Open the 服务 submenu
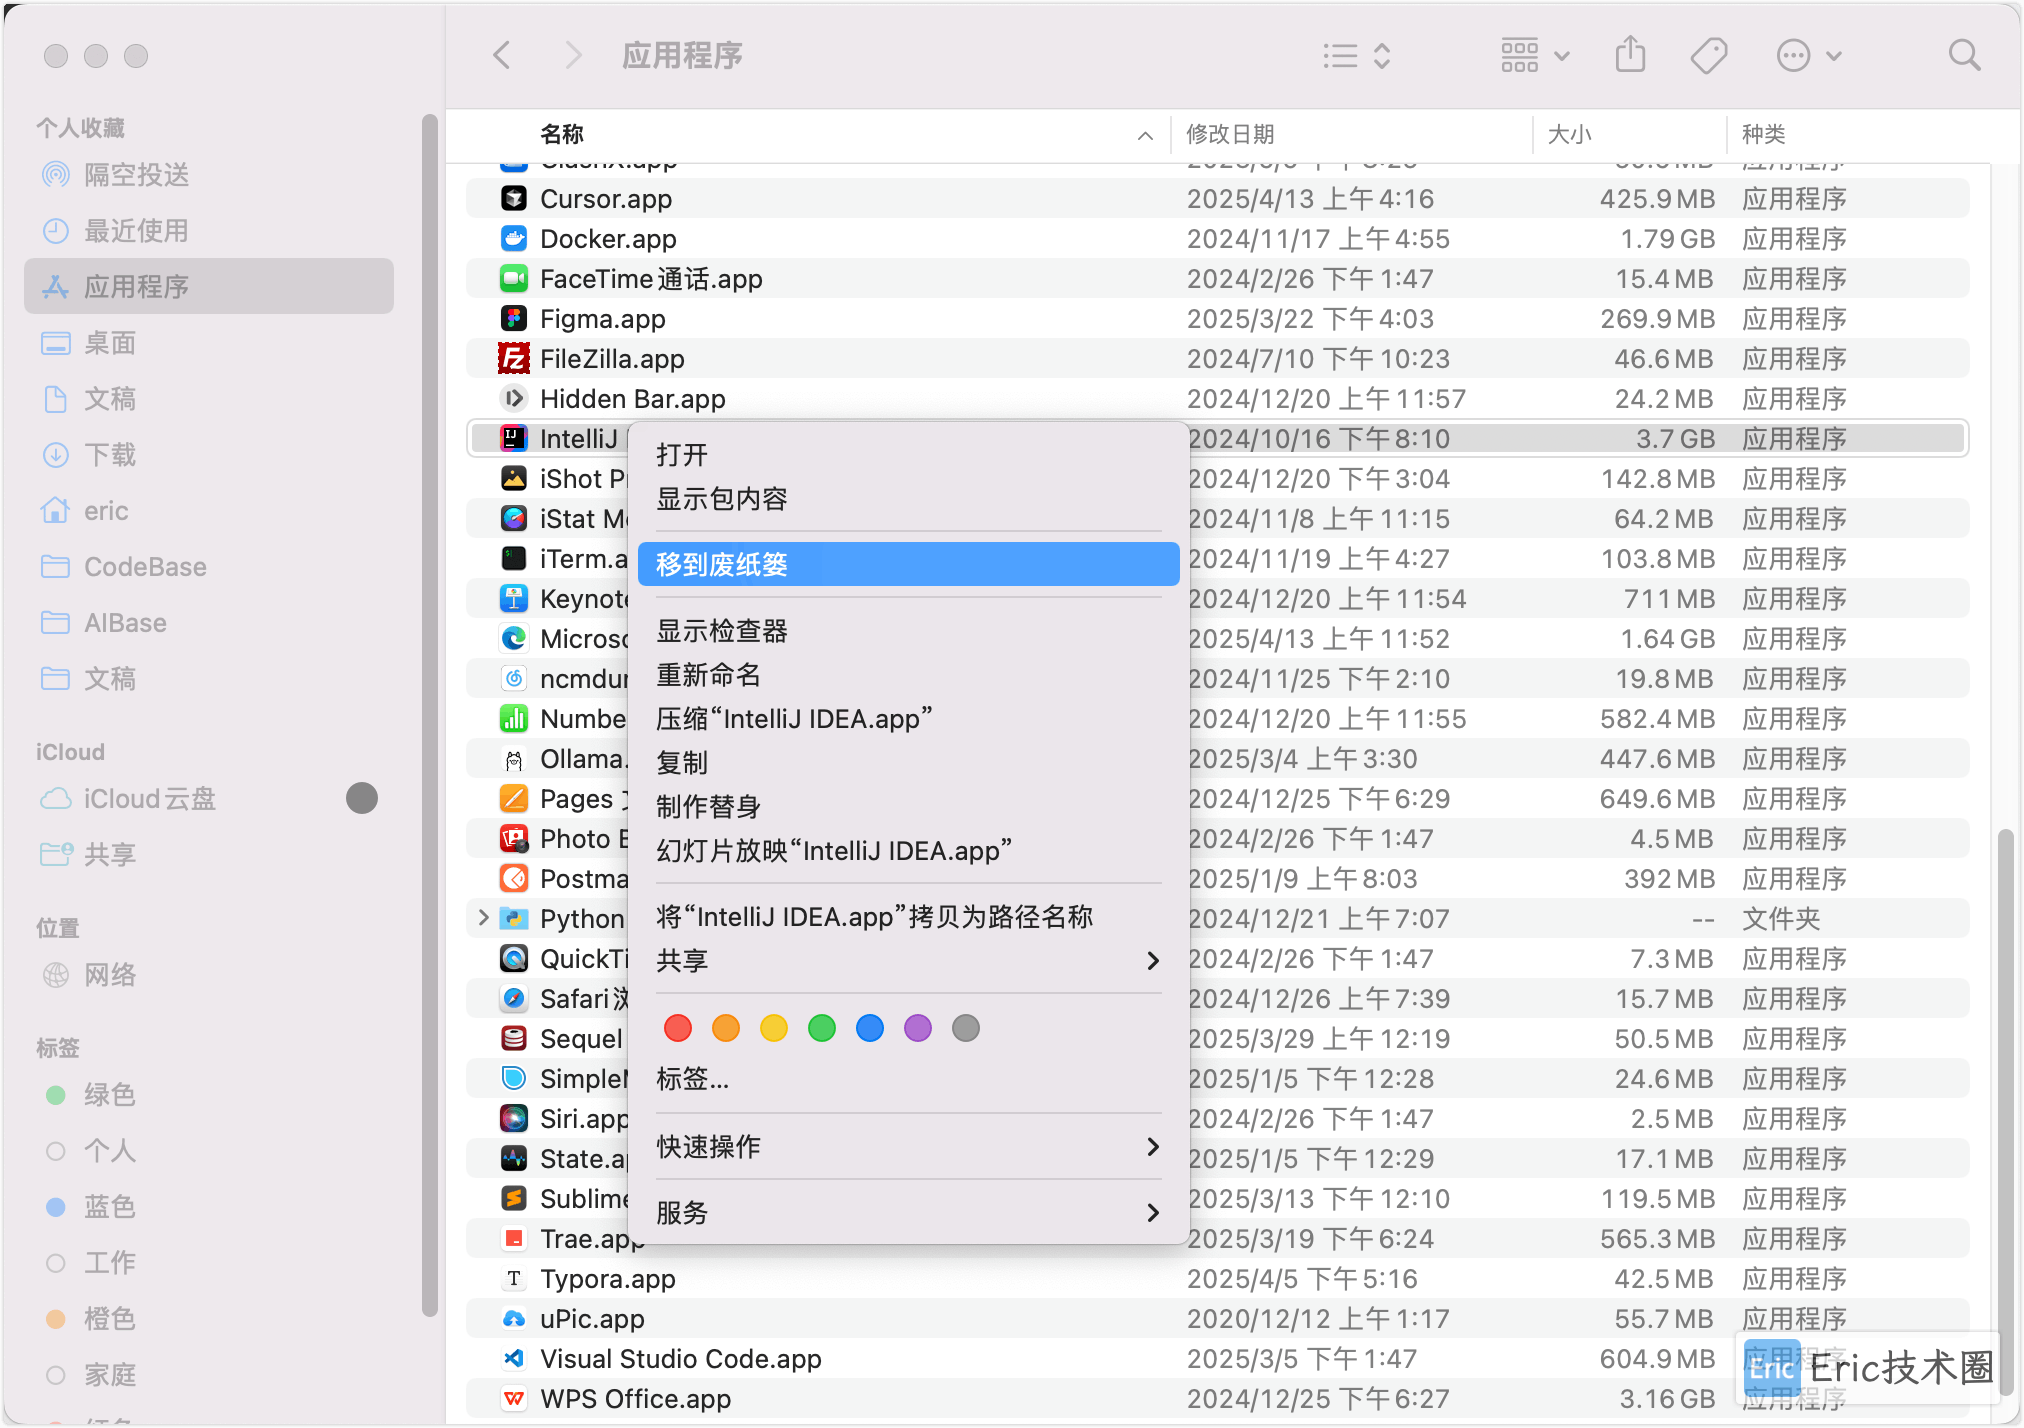 tap(908, 1213)
